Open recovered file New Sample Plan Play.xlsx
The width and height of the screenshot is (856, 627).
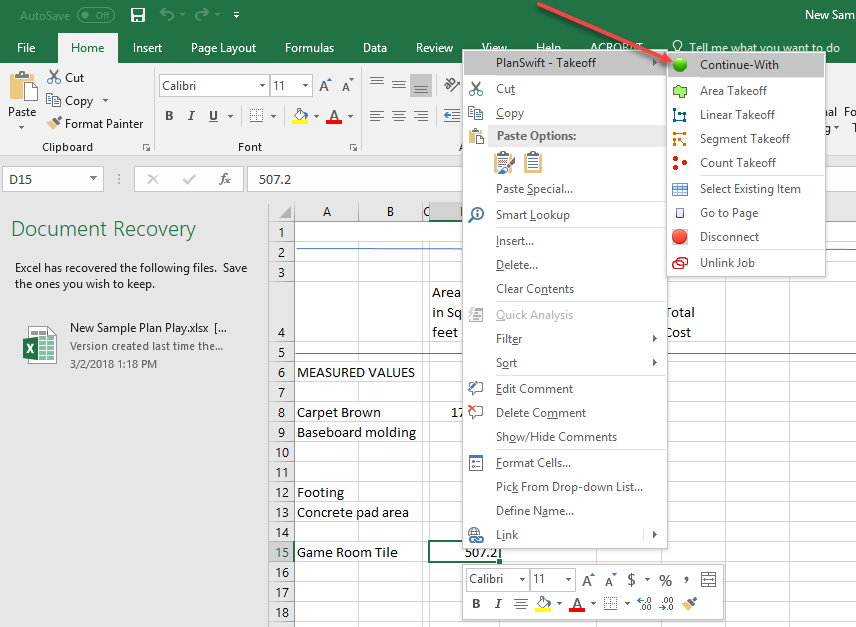pyautogui.click(x=128, y=345)
